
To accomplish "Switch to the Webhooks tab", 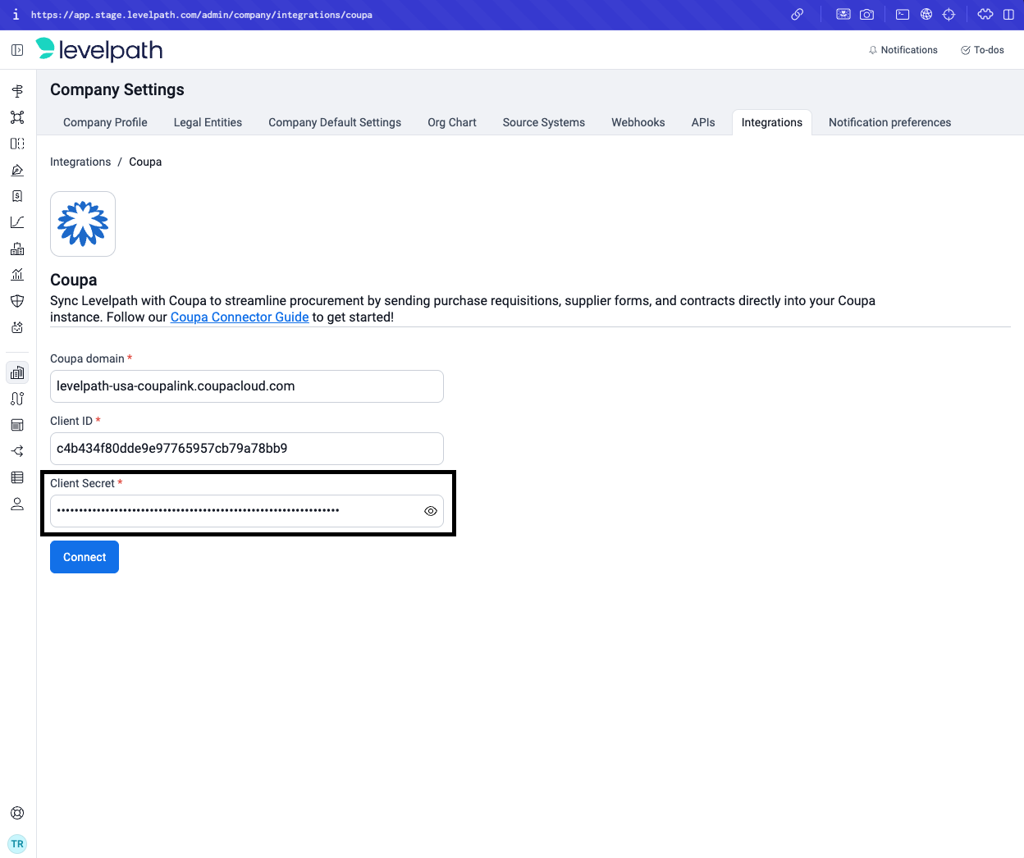I will (638, 122).
